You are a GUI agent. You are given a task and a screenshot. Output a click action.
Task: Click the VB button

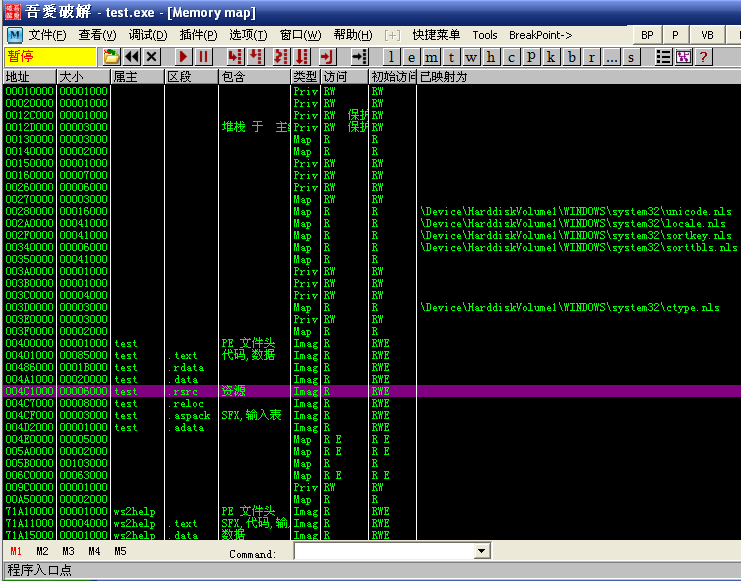tap(707, 35)
